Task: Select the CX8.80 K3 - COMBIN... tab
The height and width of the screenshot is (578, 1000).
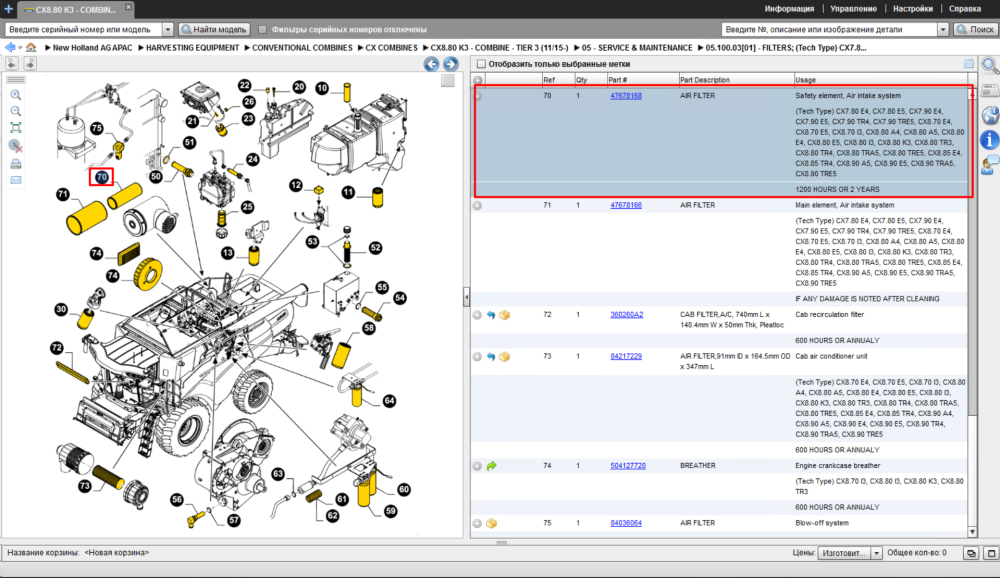Action: [x=75, y=10]
